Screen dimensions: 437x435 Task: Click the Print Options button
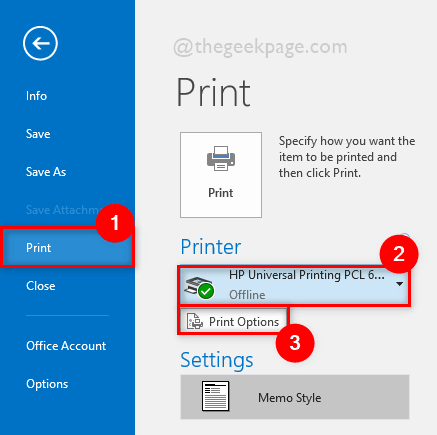pos(233,321)
